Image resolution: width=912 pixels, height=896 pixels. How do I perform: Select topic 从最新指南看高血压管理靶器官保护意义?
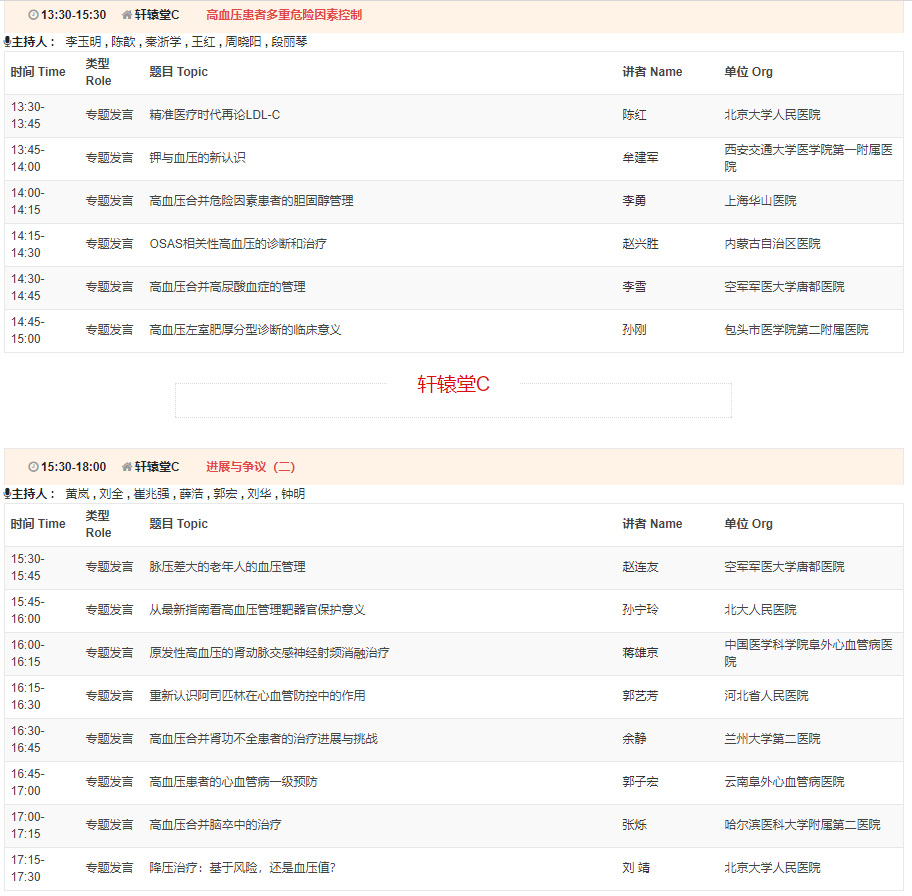(x=257, y=610)
